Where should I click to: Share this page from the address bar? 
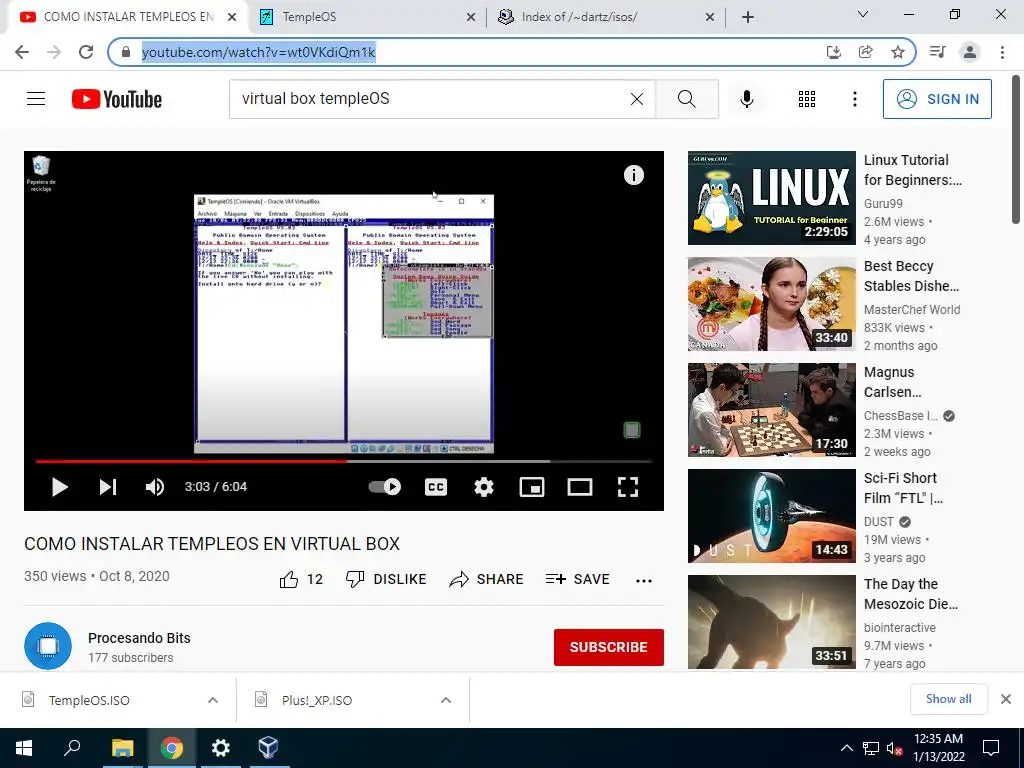(865, 52)
